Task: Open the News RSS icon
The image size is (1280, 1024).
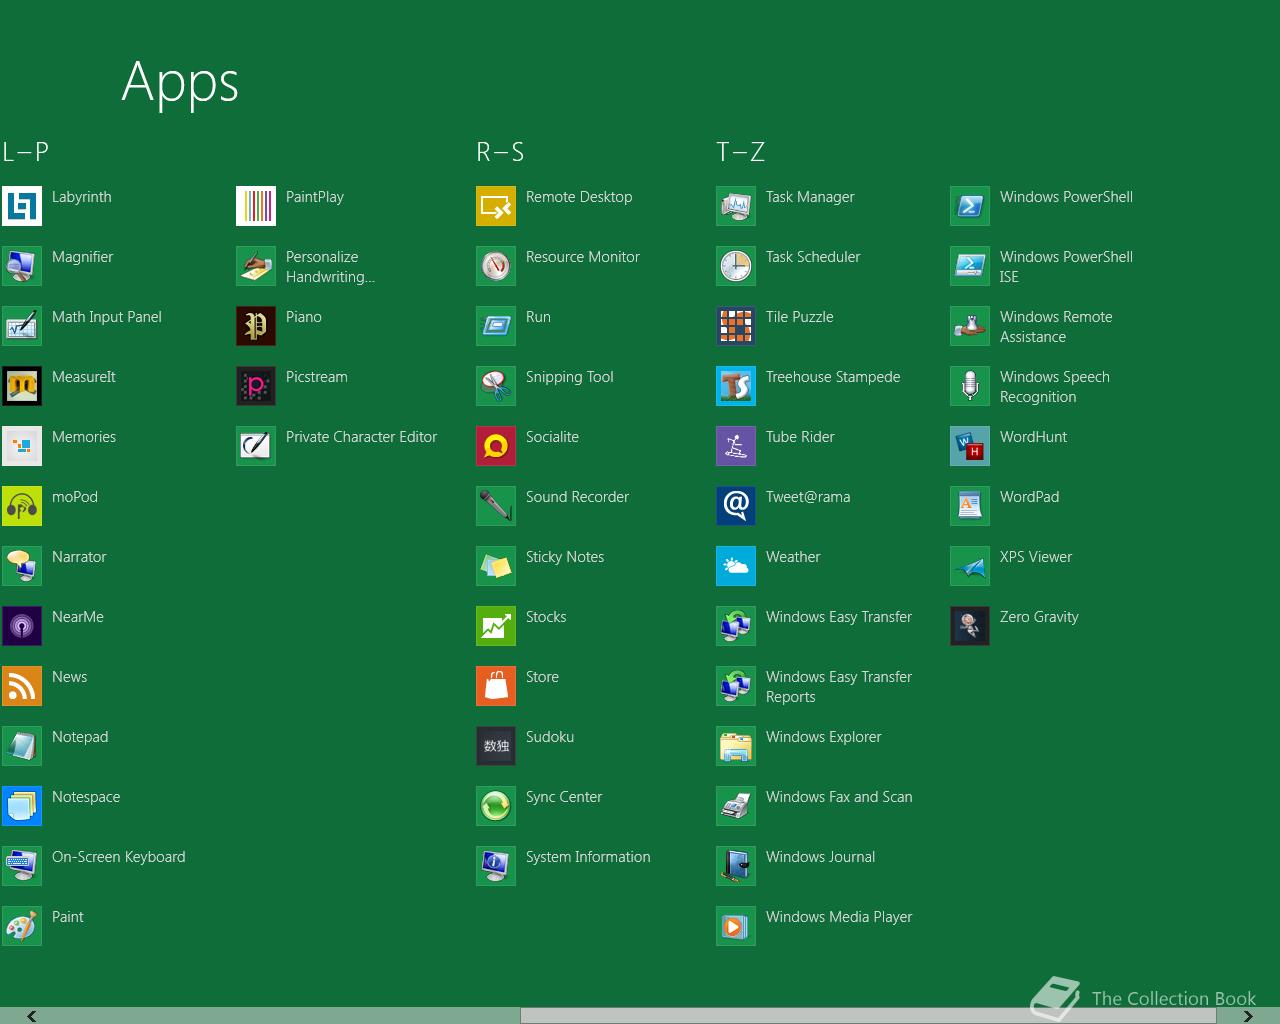Action: 22,686
